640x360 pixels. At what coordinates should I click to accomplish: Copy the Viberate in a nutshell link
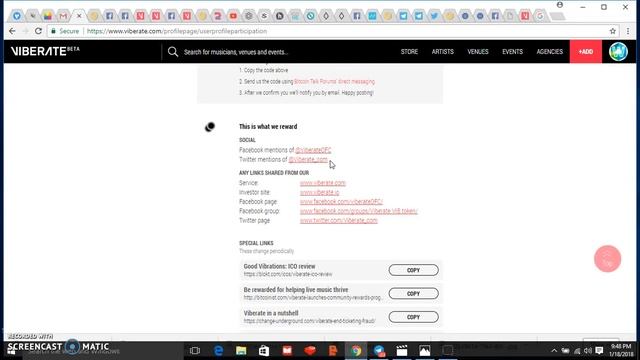point(413,317)
